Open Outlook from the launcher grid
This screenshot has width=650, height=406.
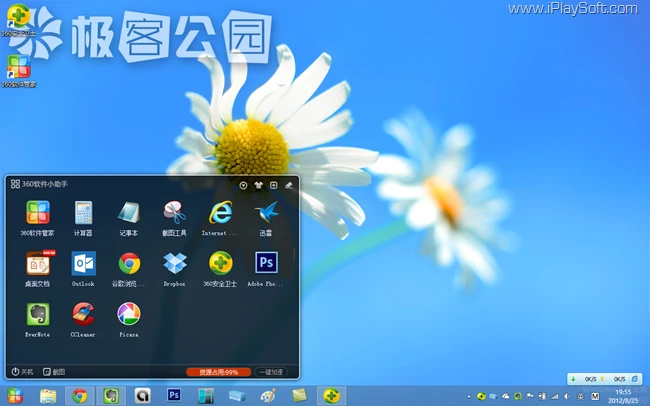click(83, 264)
